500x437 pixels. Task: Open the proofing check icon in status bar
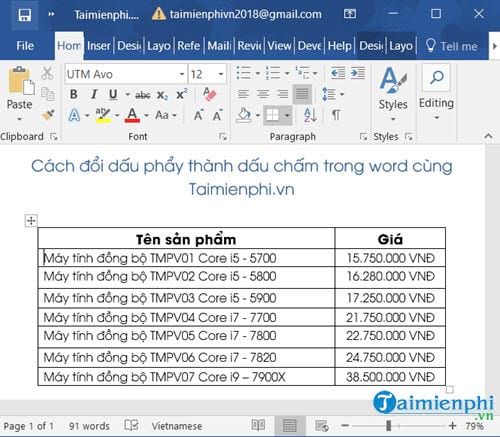coord(131,425)
